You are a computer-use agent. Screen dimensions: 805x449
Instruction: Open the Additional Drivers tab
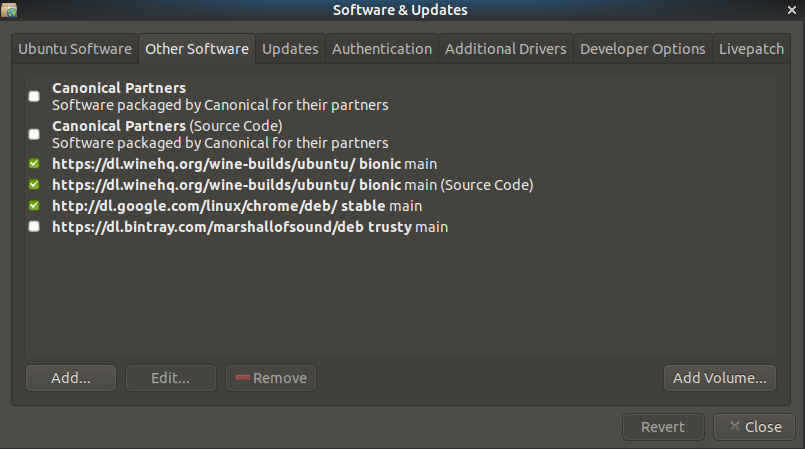coord(505,48)
